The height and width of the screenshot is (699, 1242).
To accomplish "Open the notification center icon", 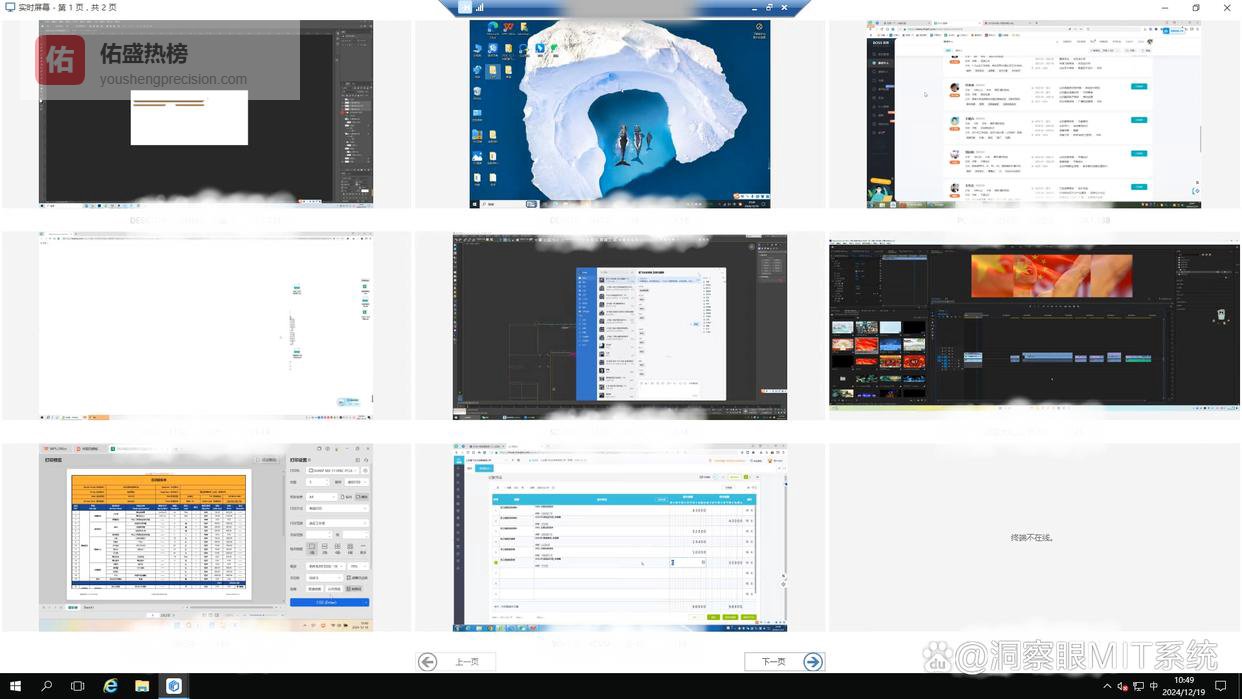I will coord(1220,686).
